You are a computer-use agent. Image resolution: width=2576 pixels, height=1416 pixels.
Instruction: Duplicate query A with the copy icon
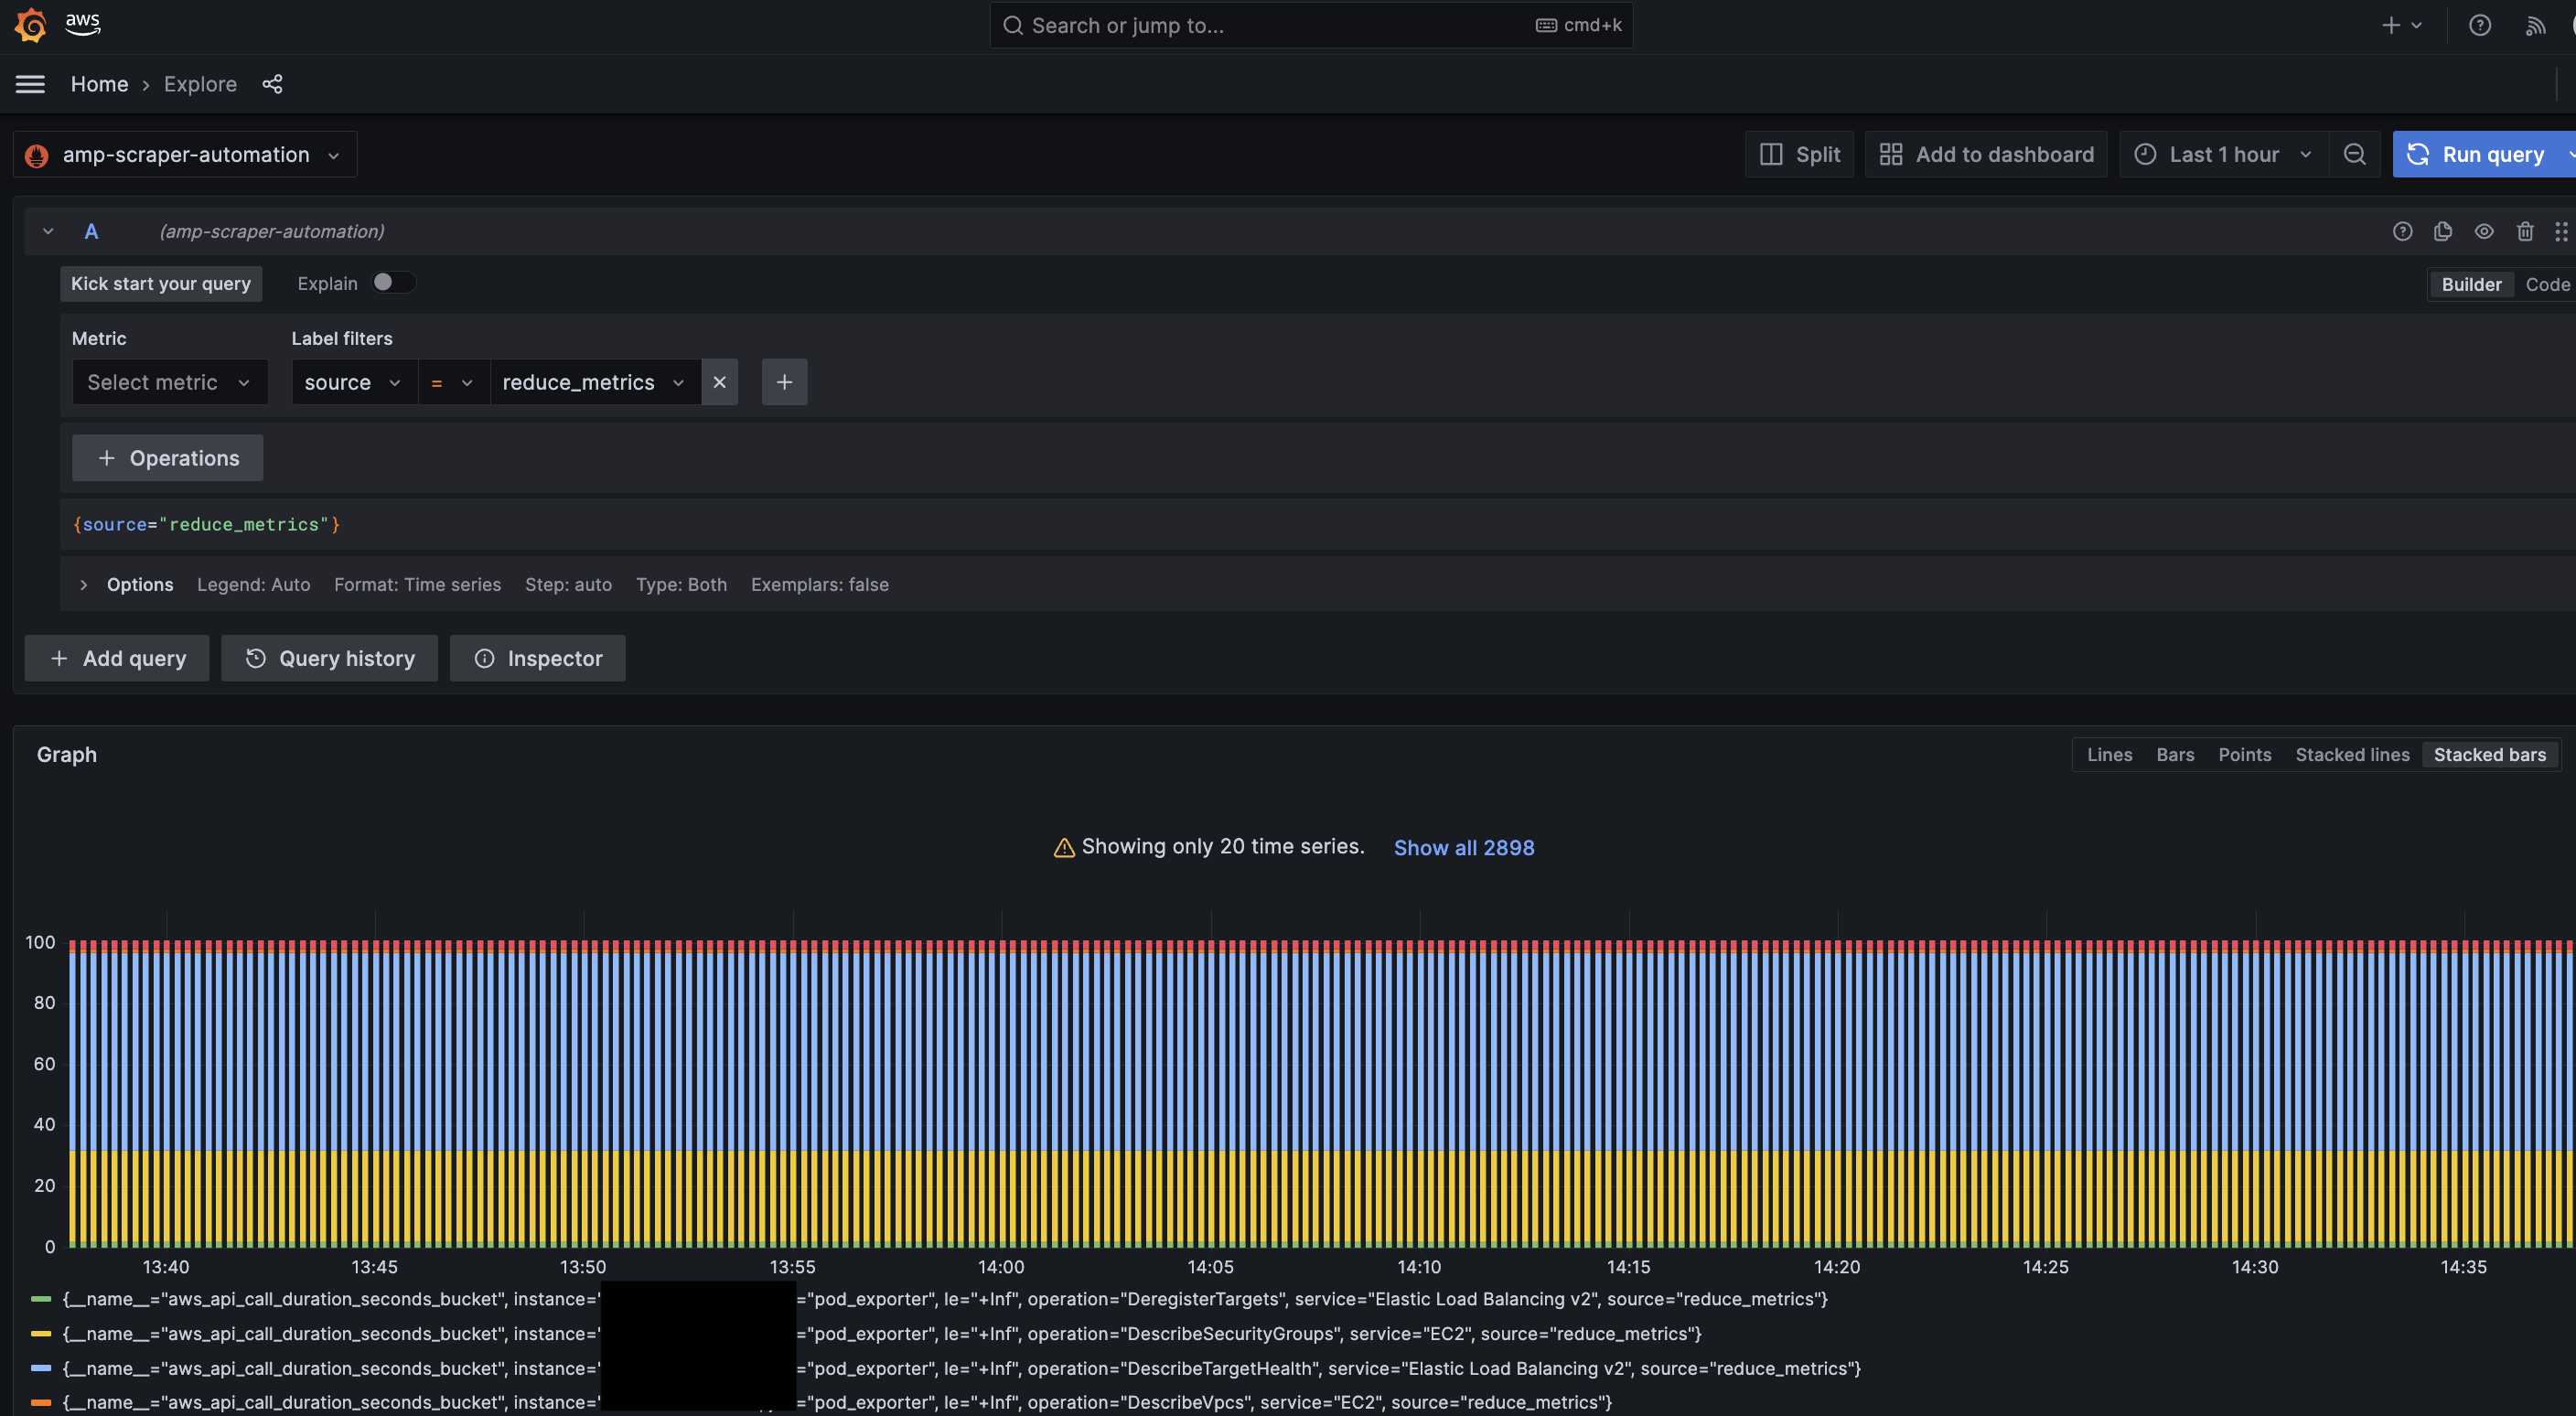[2443, 231]
